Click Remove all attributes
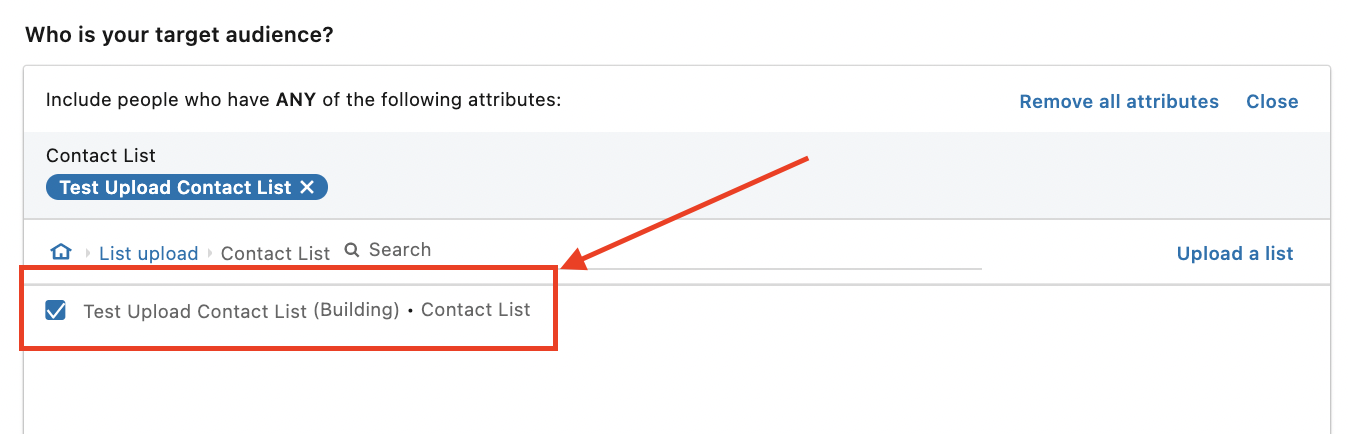The width and height of the screenshot is (1348, 434). [x=1119, y=101]
